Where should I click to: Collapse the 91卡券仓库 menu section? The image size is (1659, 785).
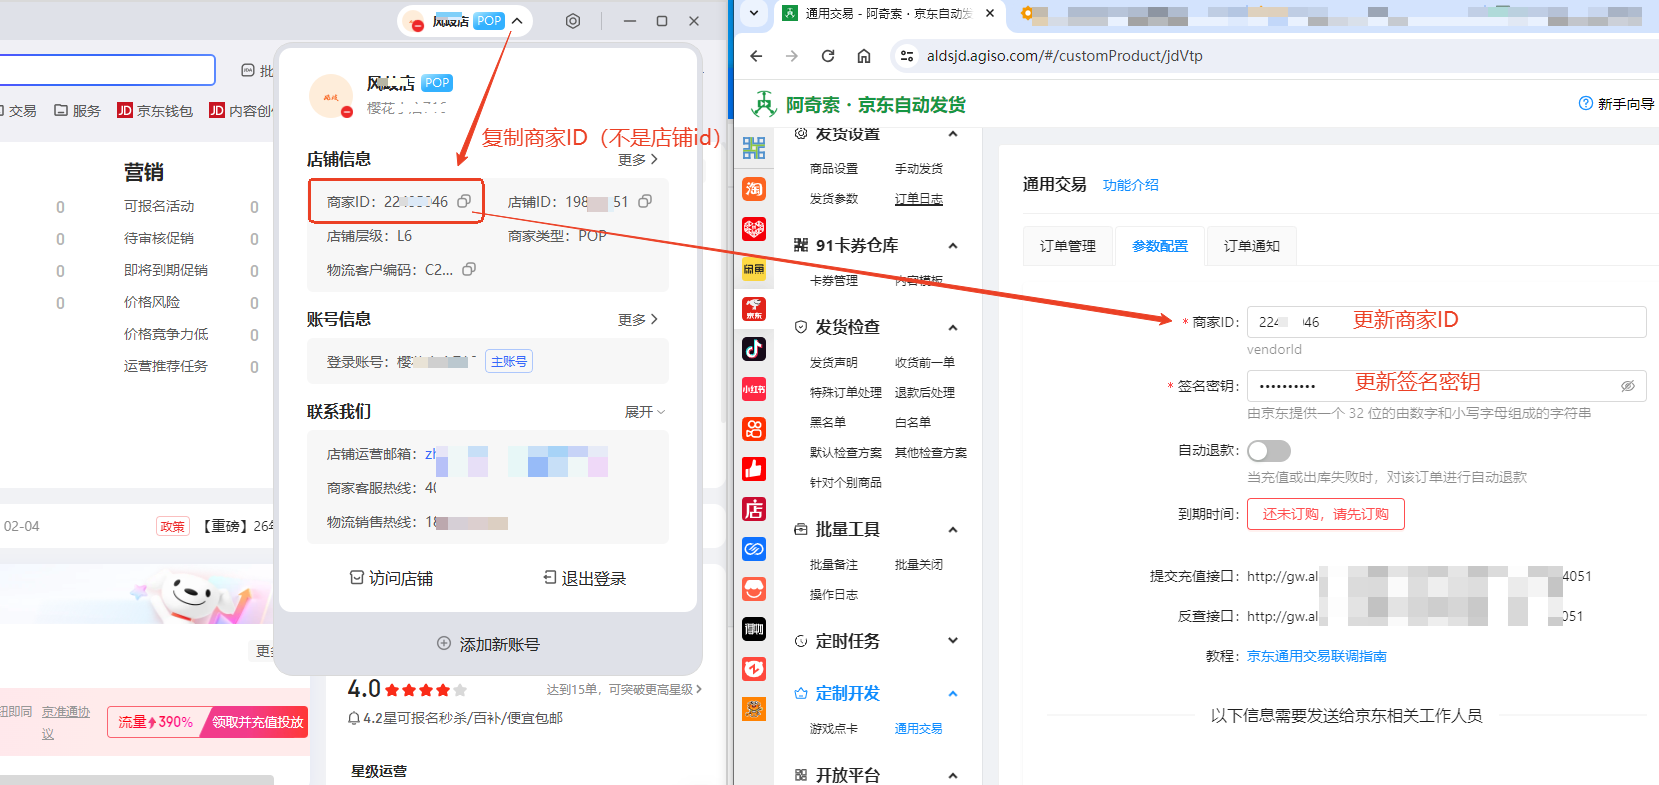[953, 246]
